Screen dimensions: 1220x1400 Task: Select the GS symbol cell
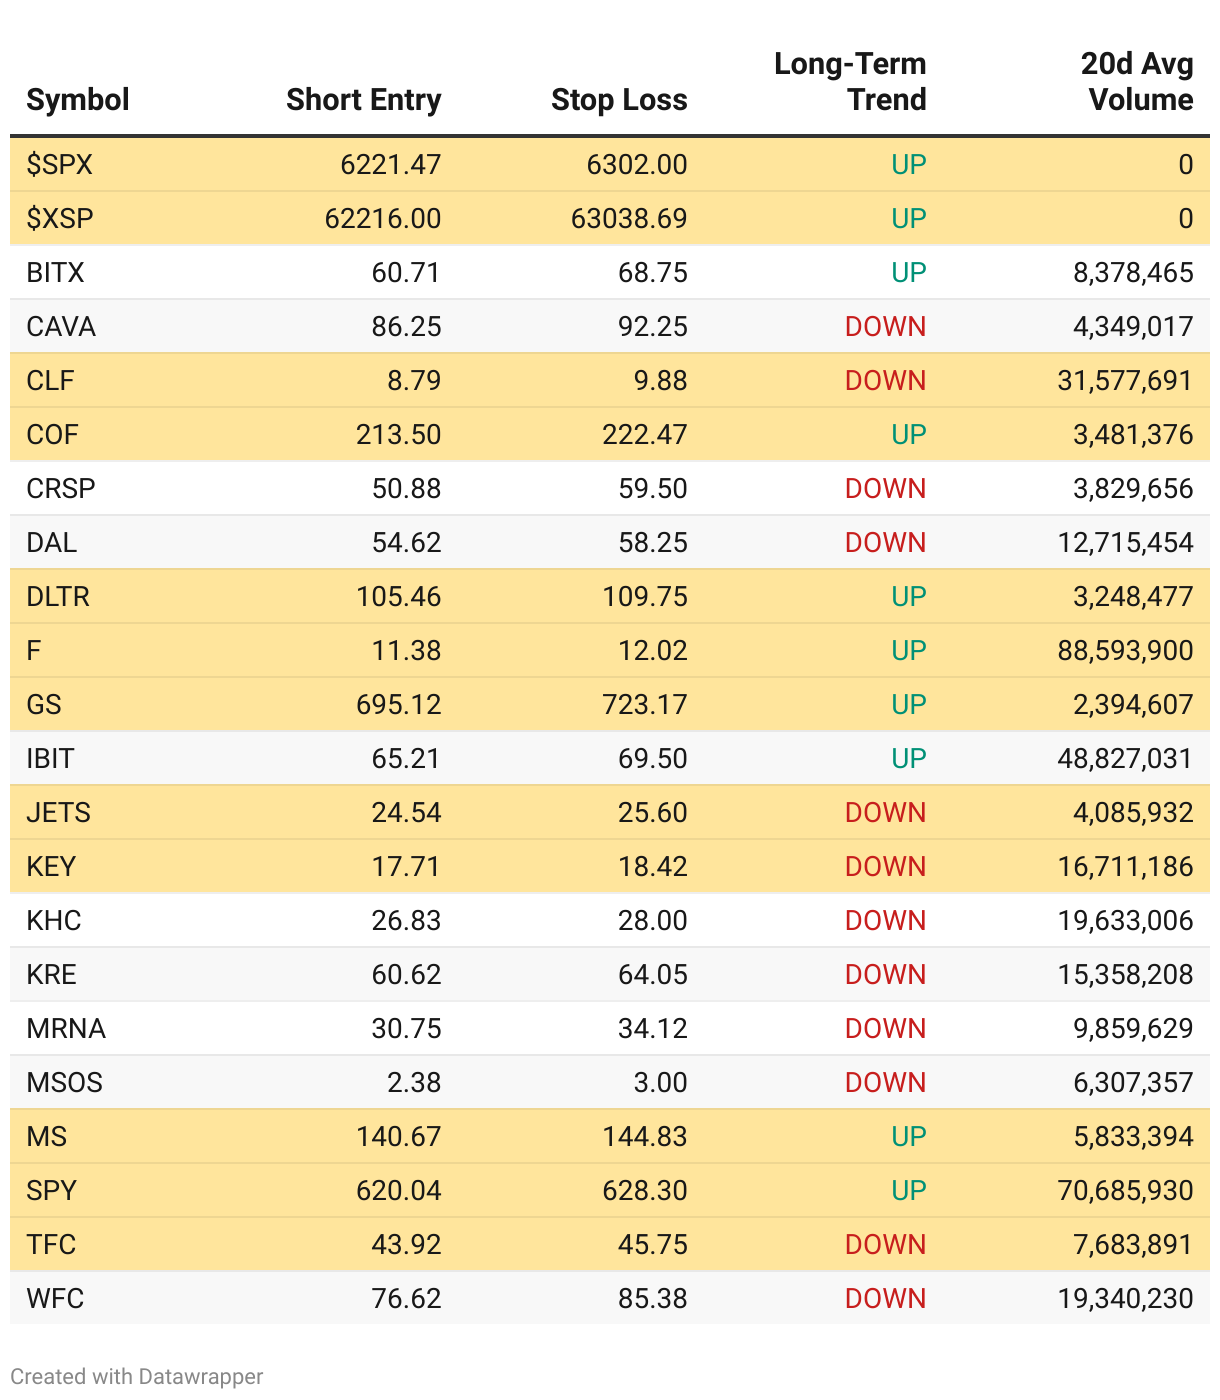click(44, 704)
